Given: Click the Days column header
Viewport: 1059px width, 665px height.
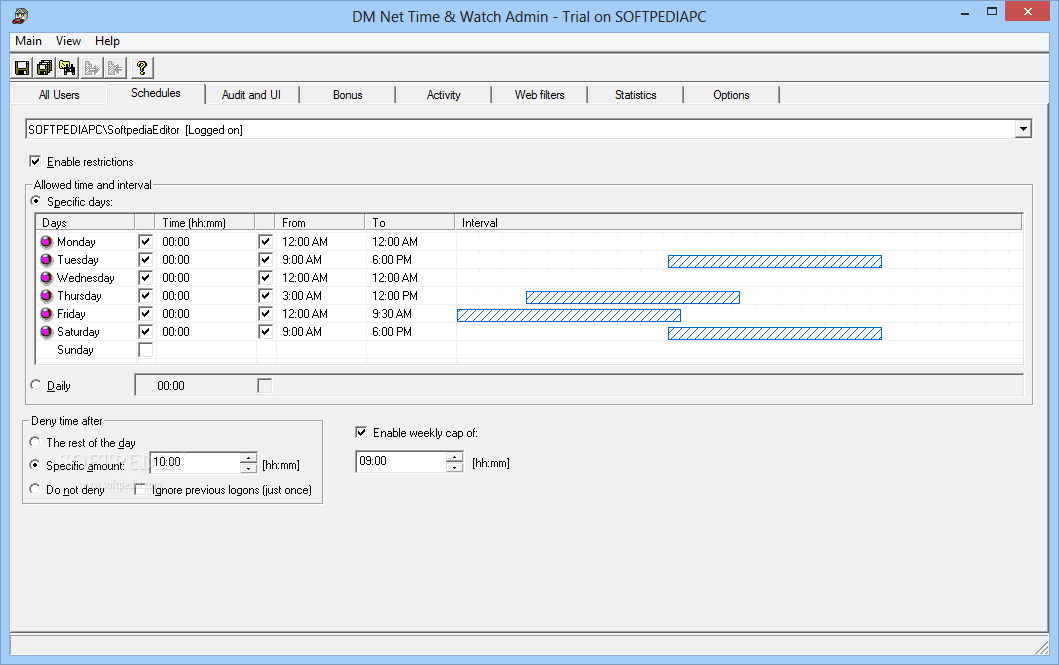Looking at the screenshot, I should [x=85, y=222].
